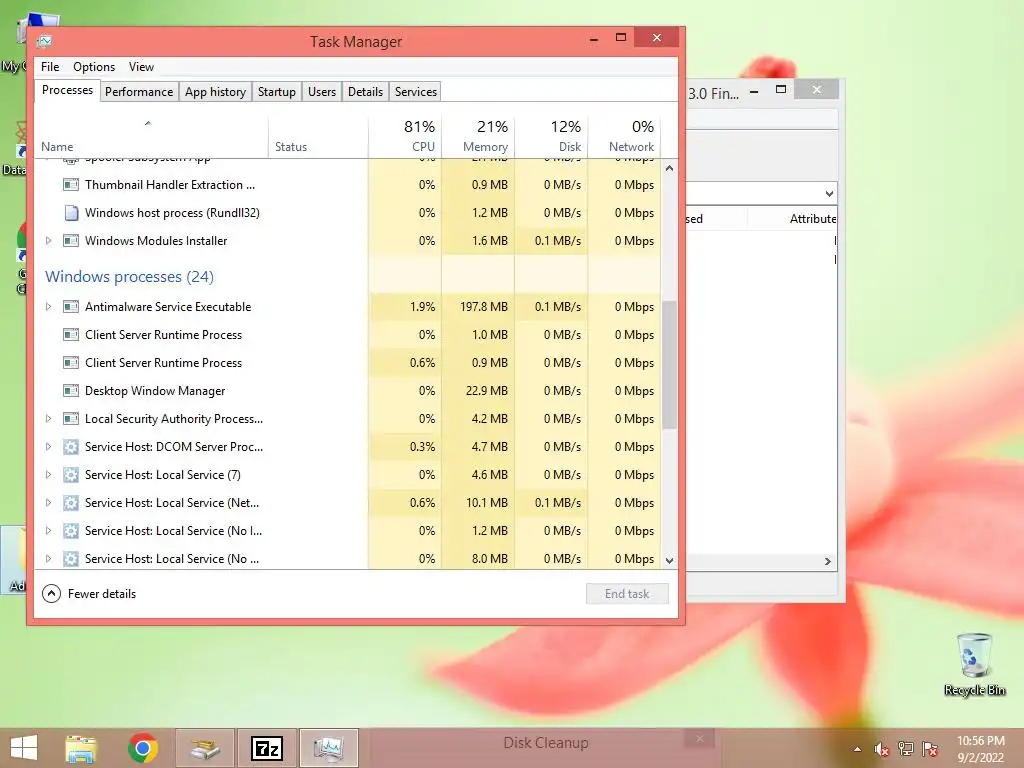
Task: Select the Client Server Runtime Process row using 0.6% CPU
Action: pyautogui.click(x=347, y=363)
